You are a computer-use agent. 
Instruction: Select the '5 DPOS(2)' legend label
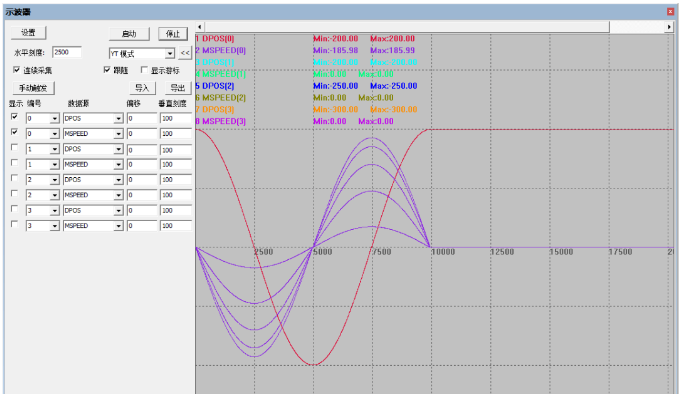tap(214, 86)
